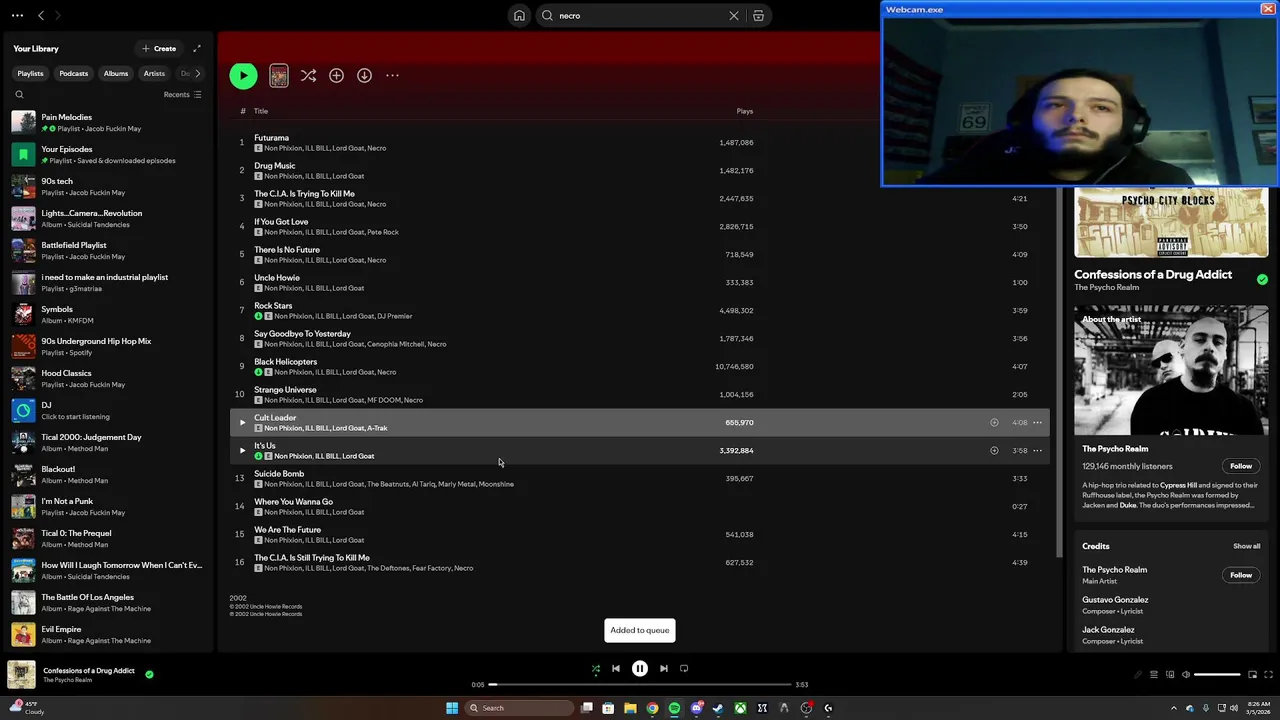The image size is (1280, 720).
Task: Follow The Psycho Realm in About section
Action: [1241, 466]
